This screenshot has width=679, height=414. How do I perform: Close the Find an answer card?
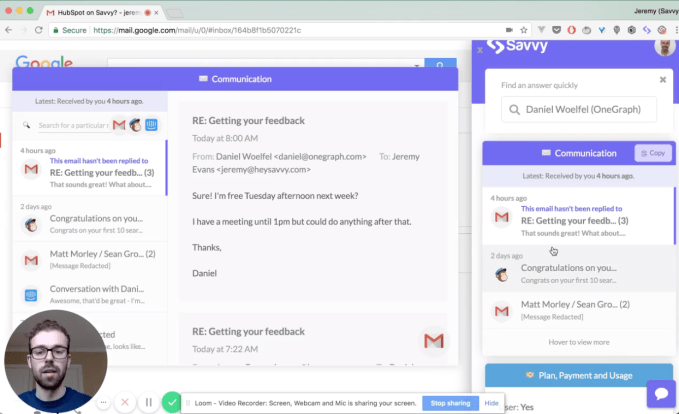(663, 80)
